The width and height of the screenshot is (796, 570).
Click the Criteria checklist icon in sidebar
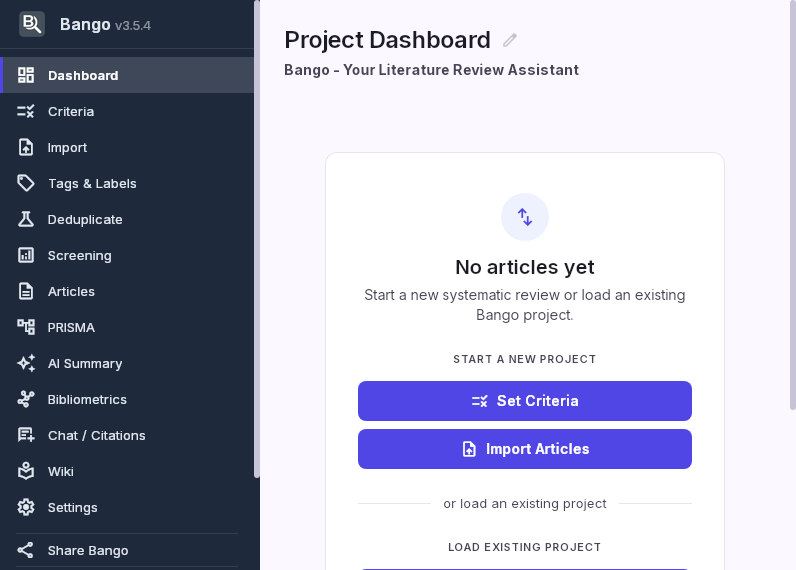tap(26, 111)
